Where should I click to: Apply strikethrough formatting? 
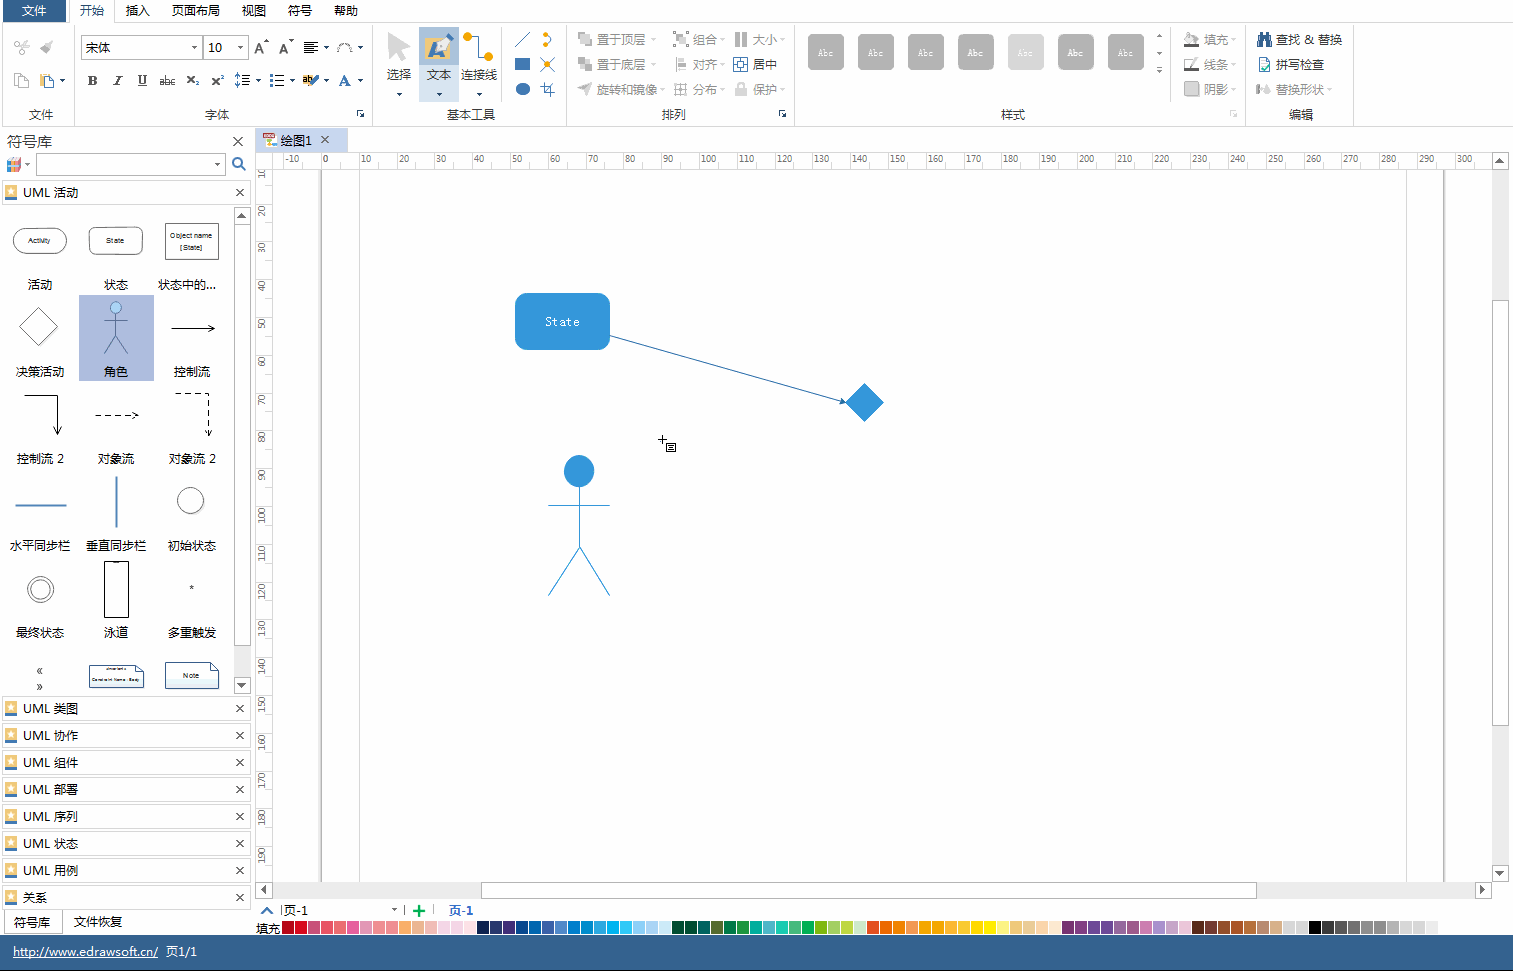[x=167, y=81]
